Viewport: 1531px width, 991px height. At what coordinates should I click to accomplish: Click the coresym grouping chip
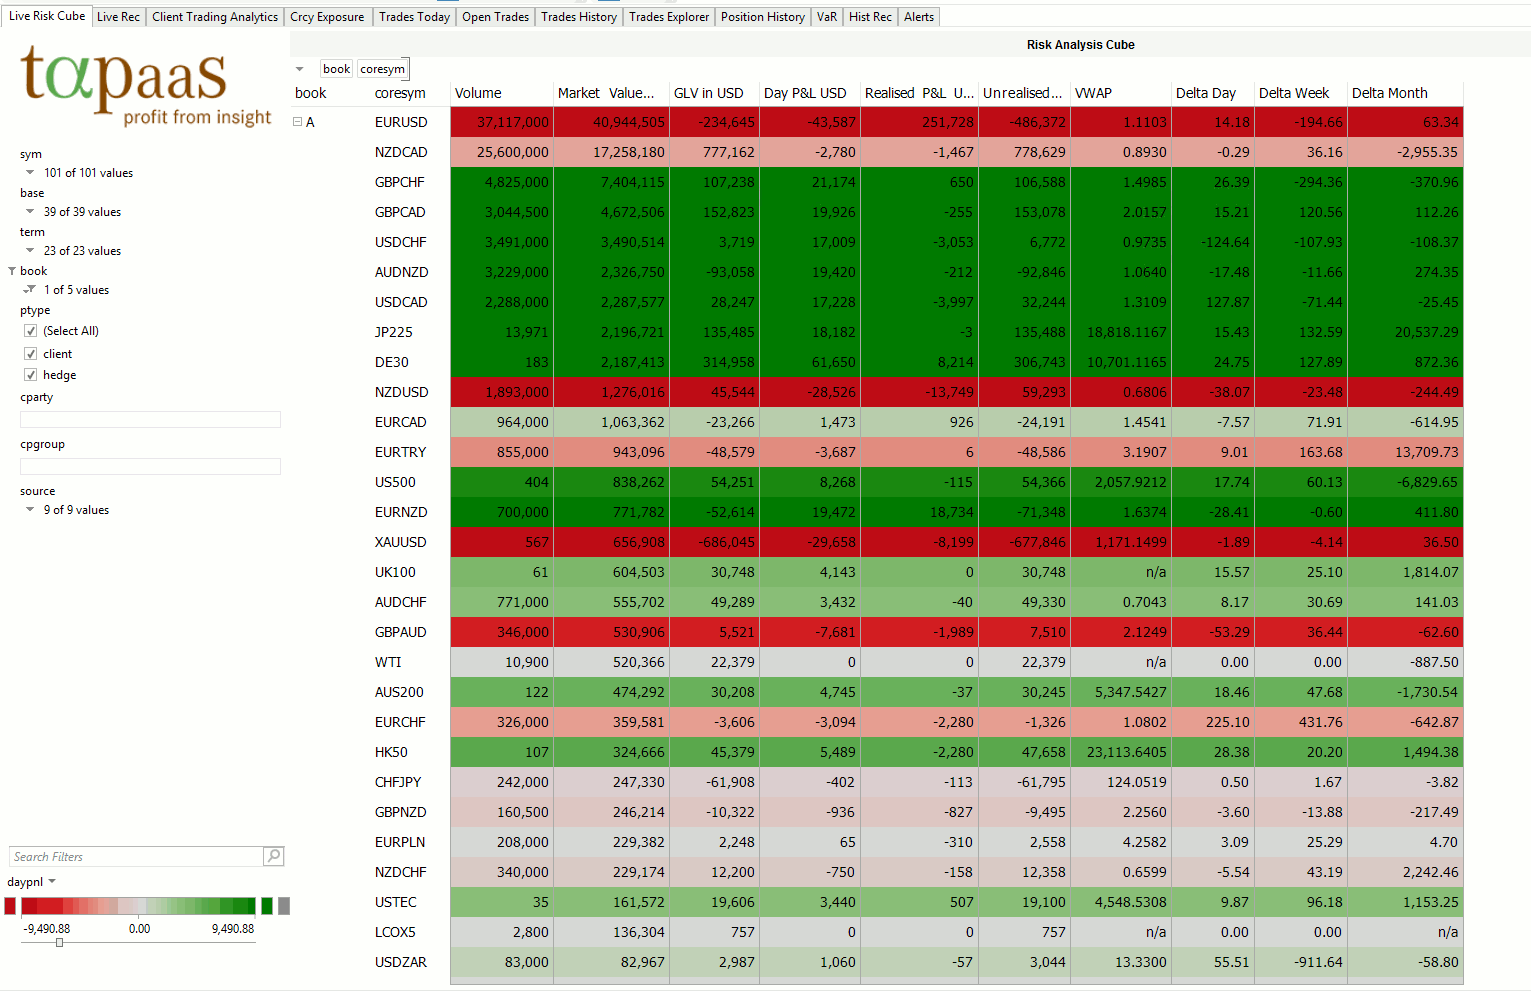coord(382,69)
